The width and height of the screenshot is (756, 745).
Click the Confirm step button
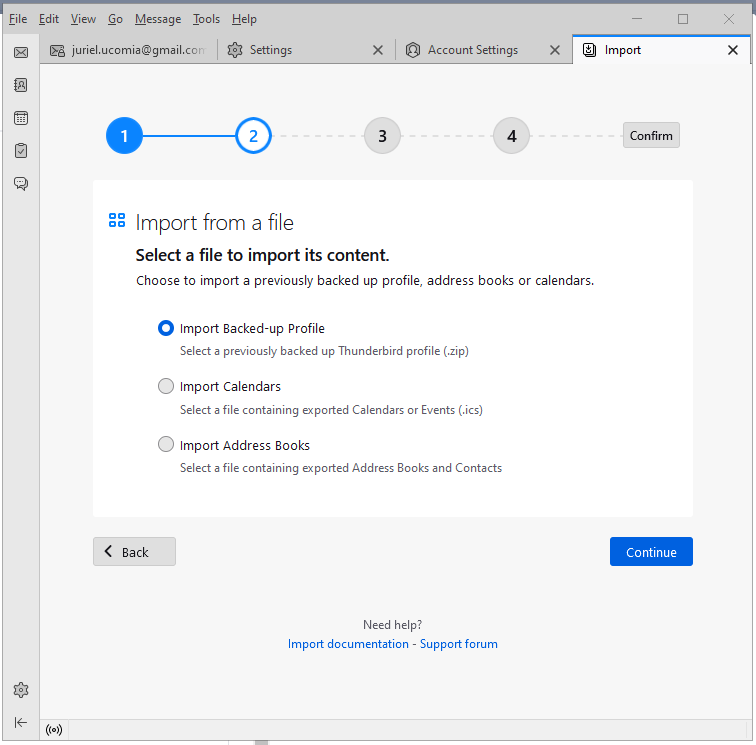651,135
